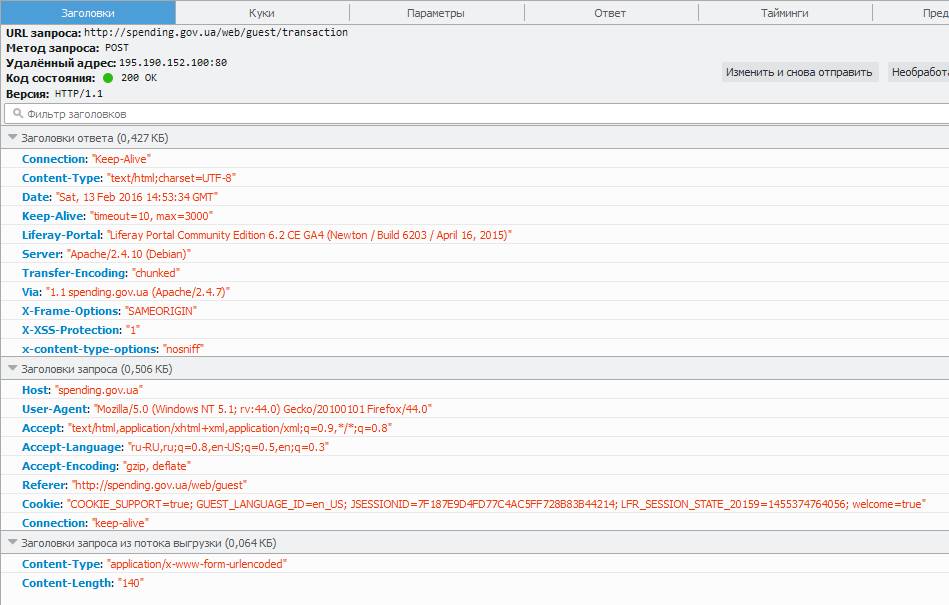Screen dimensions: 949x605
Task: Open the partially visible 'Пред' tab
Action: tap(930, 13)
